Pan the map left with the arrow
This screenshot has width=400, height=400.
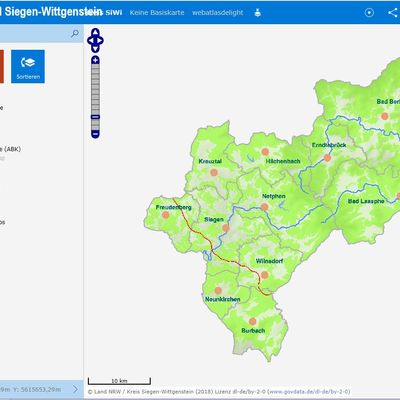tap(90, 41)
